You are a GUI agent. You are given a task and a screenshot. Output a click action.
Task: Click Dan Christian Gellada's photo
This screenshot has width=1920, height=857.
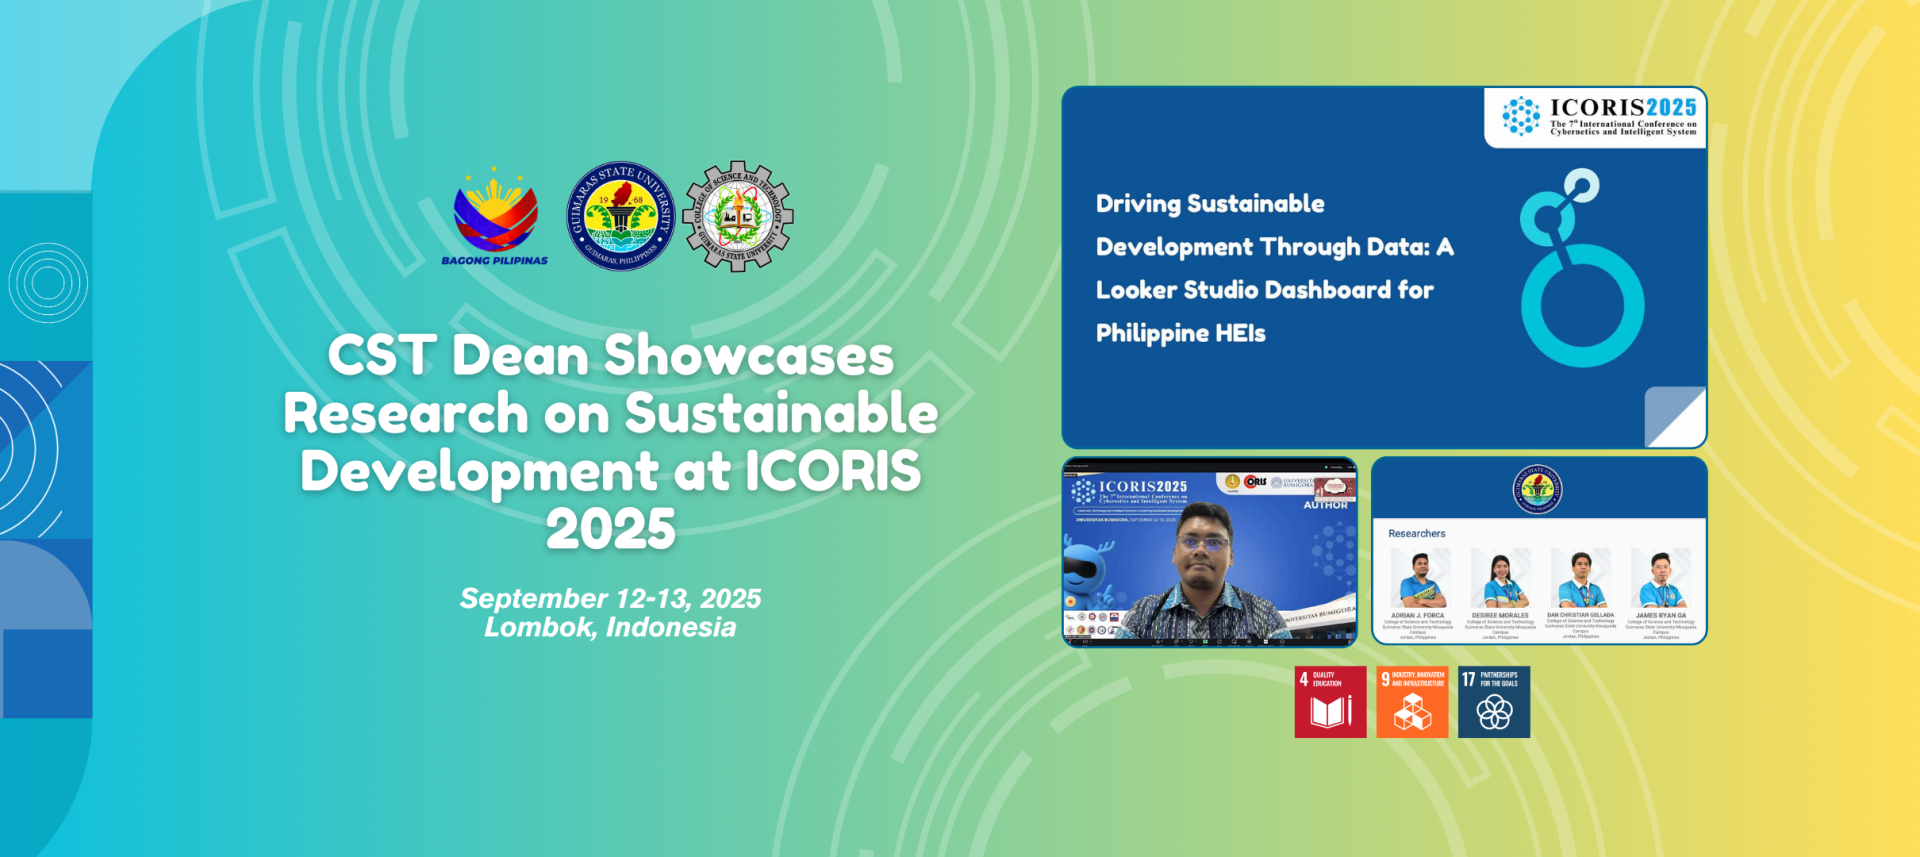pos(1580,580)
